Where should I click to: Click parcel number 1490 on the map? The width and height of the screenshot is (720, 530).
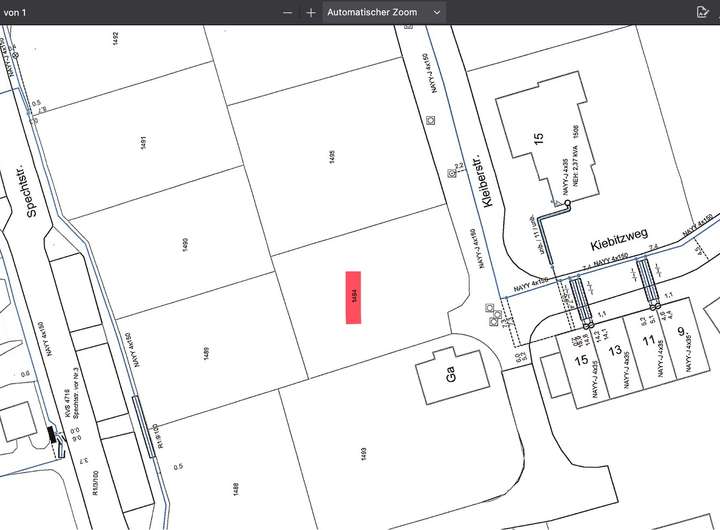coord(185,245)
